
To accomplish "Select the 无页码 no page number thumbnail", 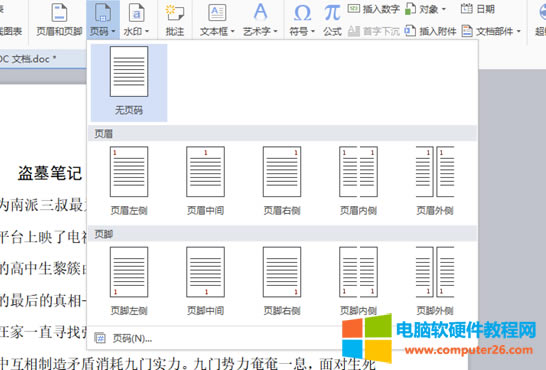I will click(129, 82).
